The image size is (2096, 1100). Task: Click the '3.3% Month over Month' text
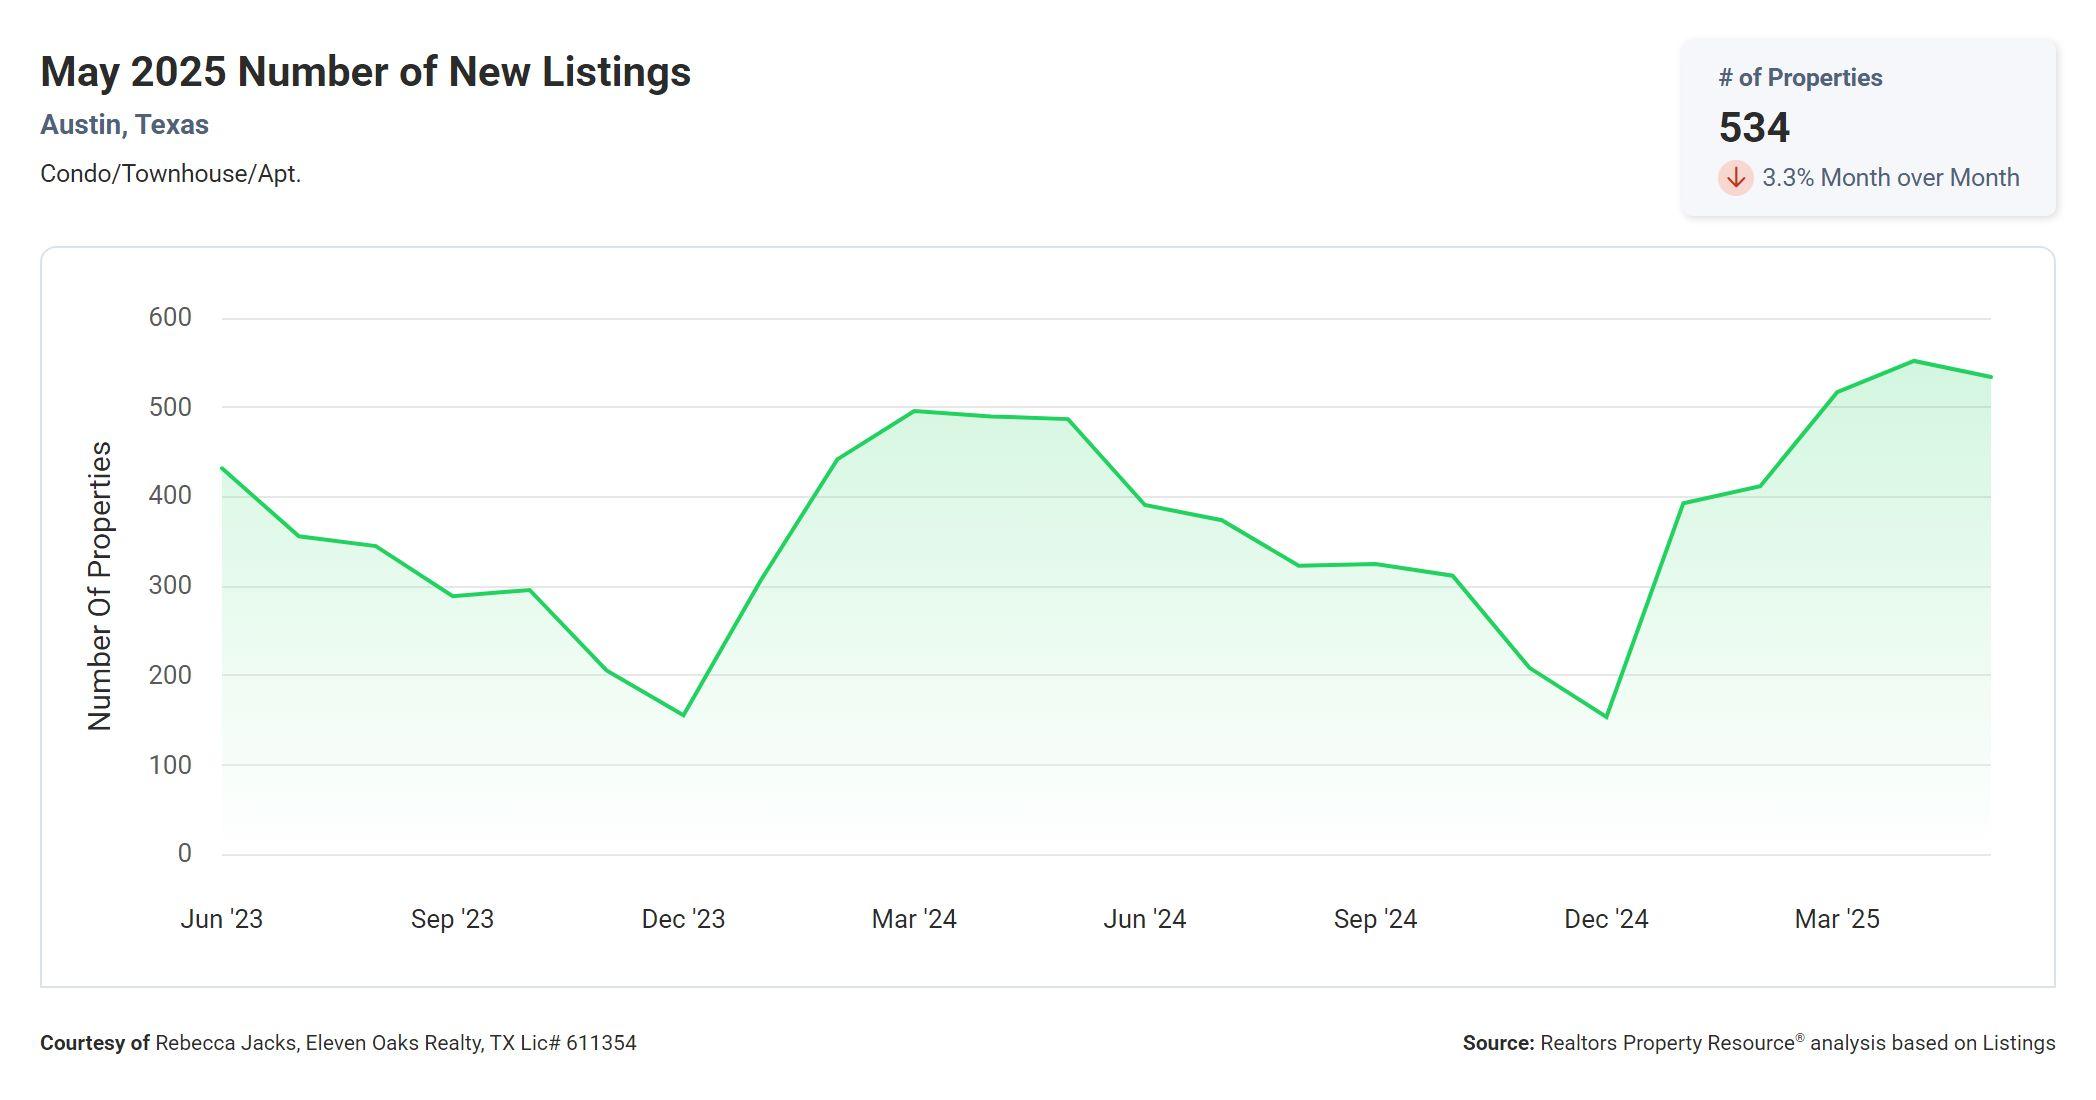coord(1890,178)
